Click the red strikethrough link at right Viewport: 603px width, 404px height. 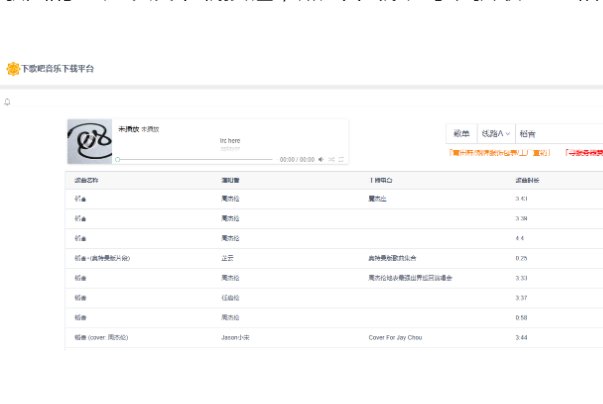pos(584,154)
